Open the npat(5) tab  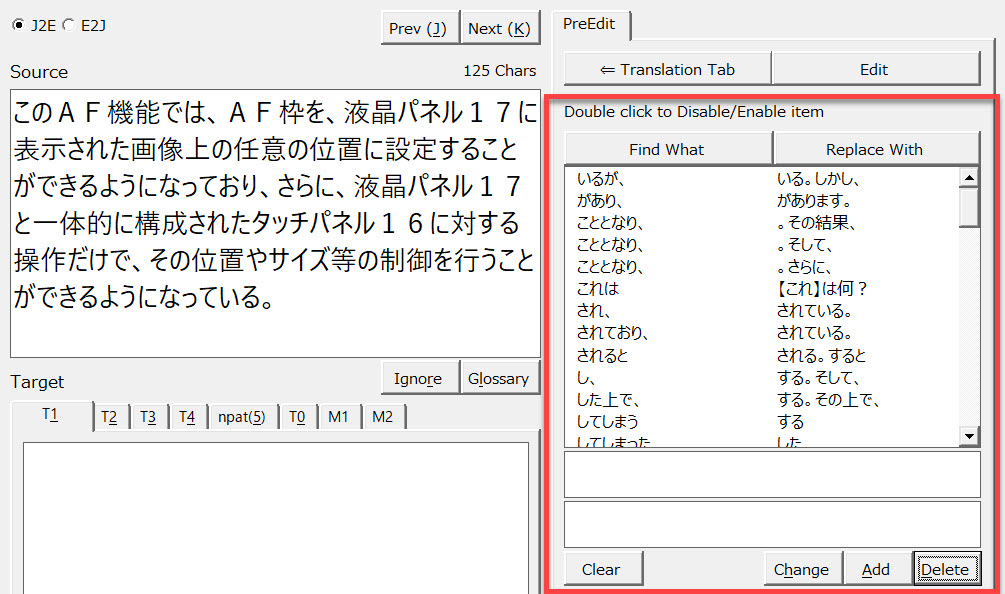[x=242, y=417]
